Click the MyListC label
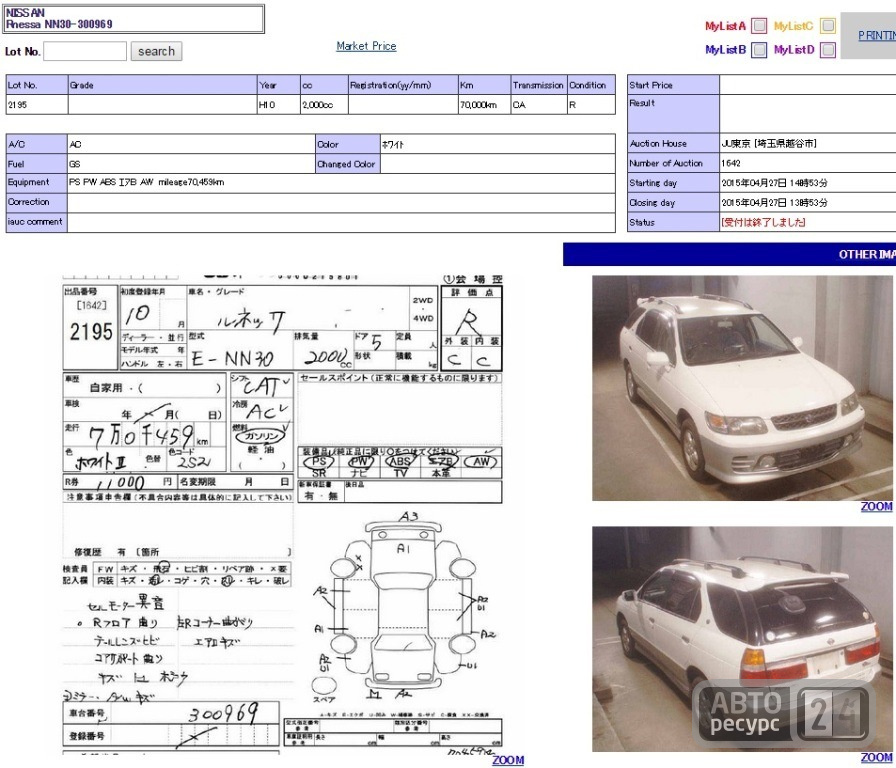 click(x=793, y=26)
